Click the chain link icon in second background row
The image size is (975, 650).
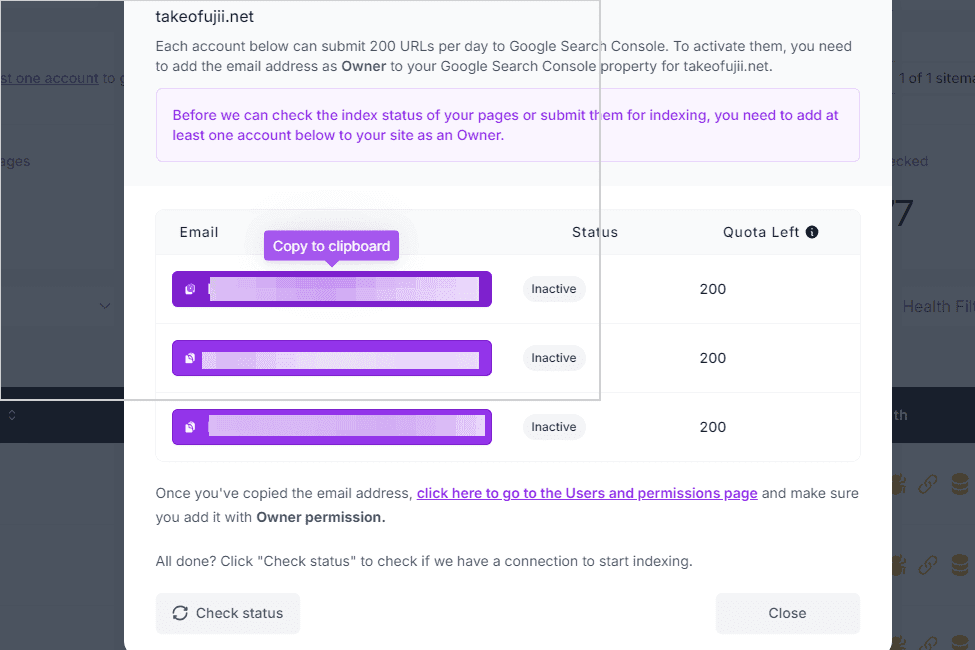927,565
